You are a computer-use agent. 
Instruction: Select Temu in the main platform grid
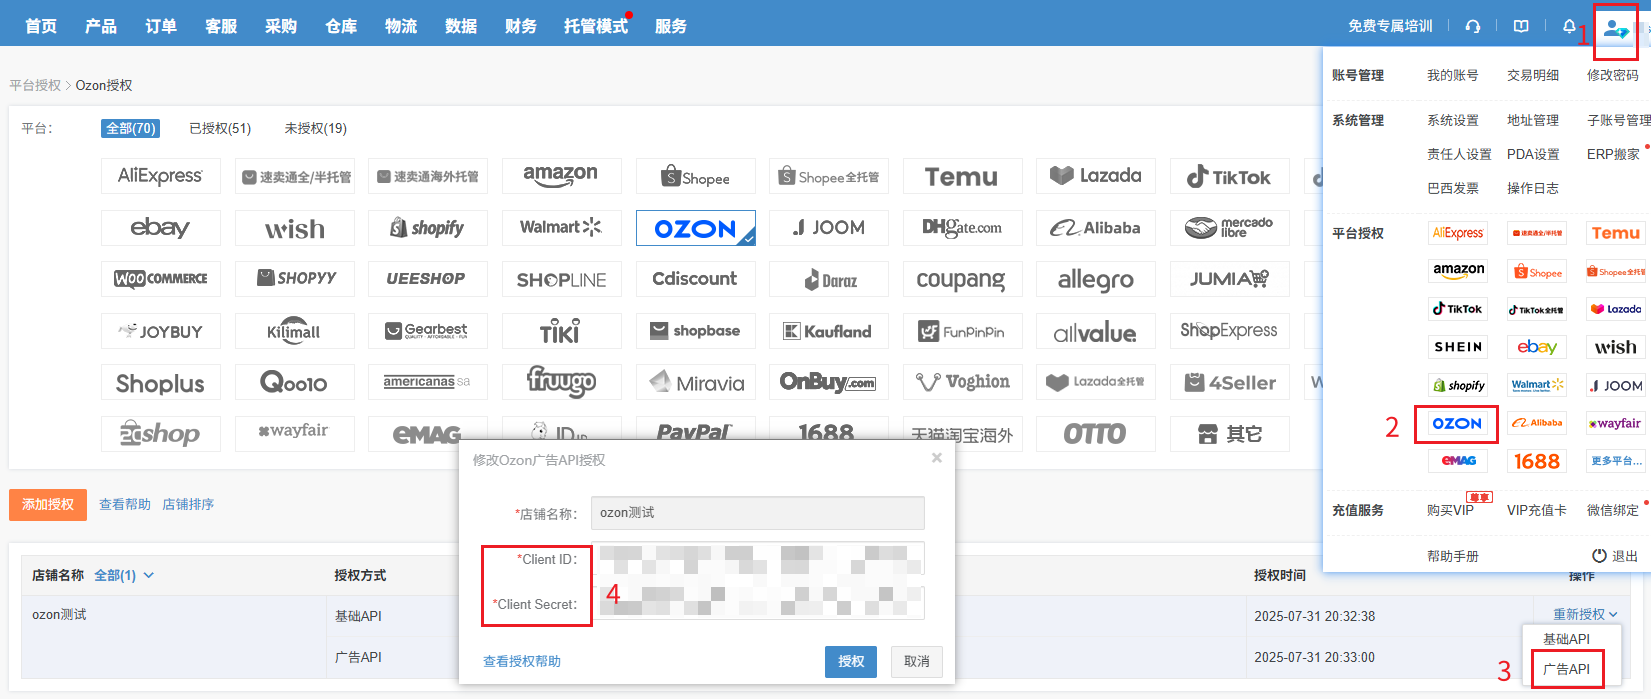(x=963, y=176)
